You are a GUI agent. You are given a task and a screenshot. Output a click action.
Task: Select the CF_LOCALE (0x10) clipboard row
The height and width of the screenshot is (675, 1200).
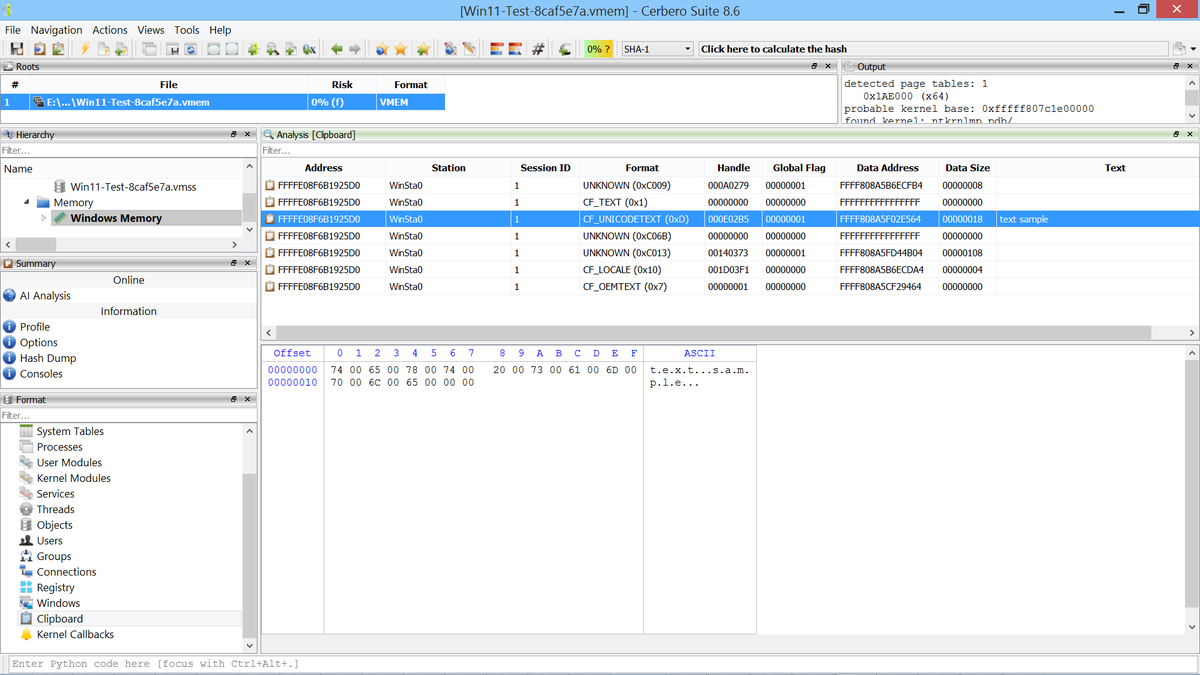729,270
